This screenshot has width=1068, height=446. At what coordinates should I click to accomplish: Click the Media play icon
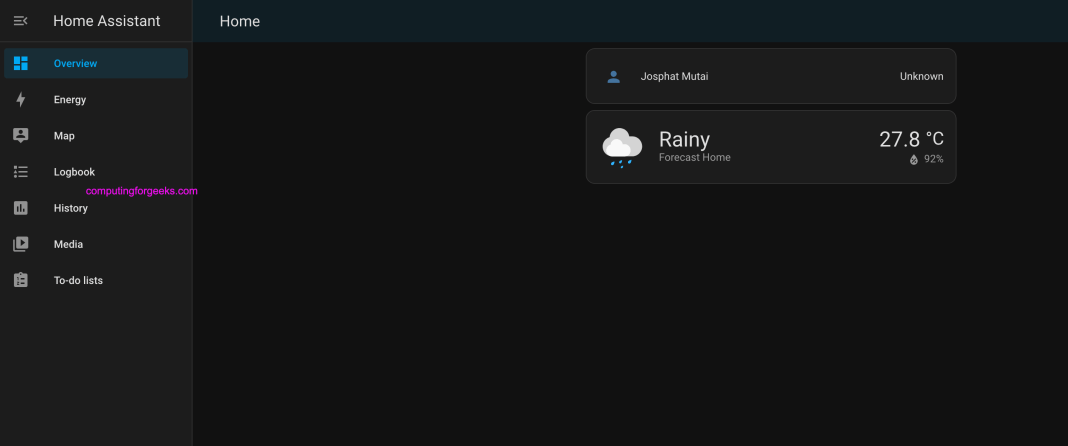tap(20, 244)
